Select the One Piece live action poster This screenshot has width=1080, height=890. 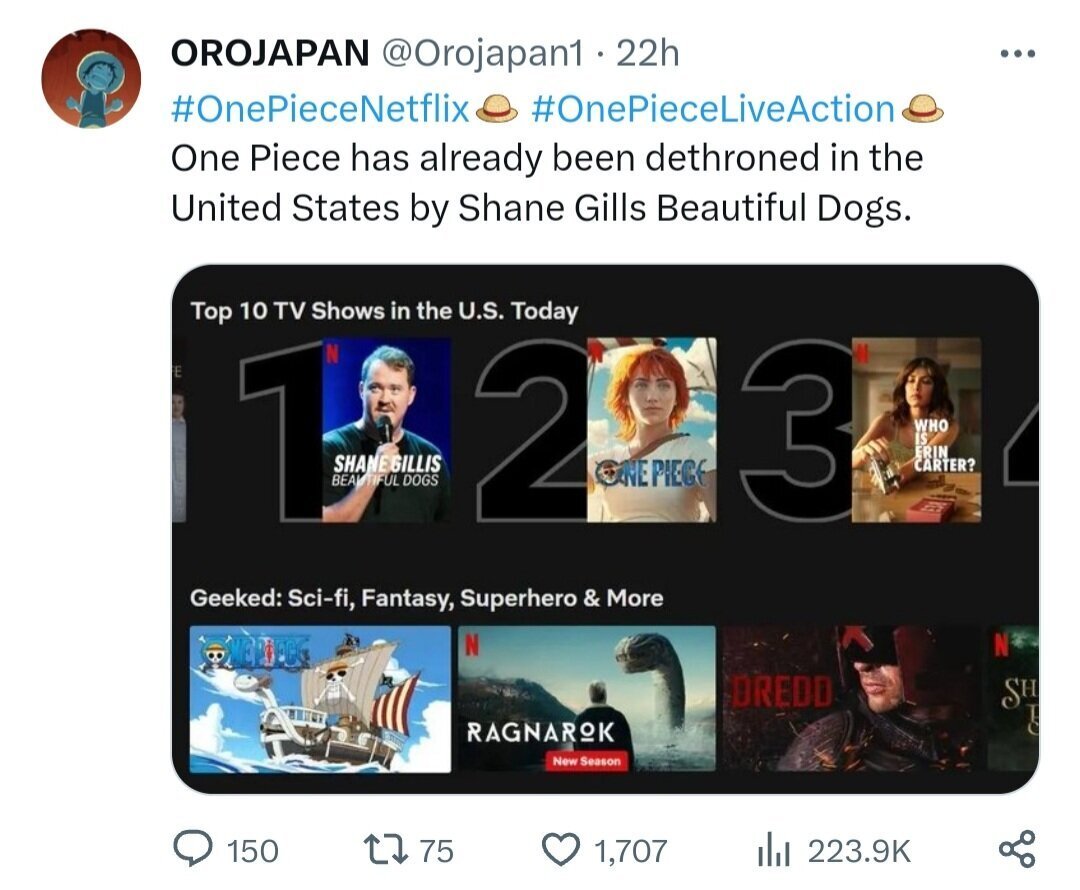tap(651, 430)
